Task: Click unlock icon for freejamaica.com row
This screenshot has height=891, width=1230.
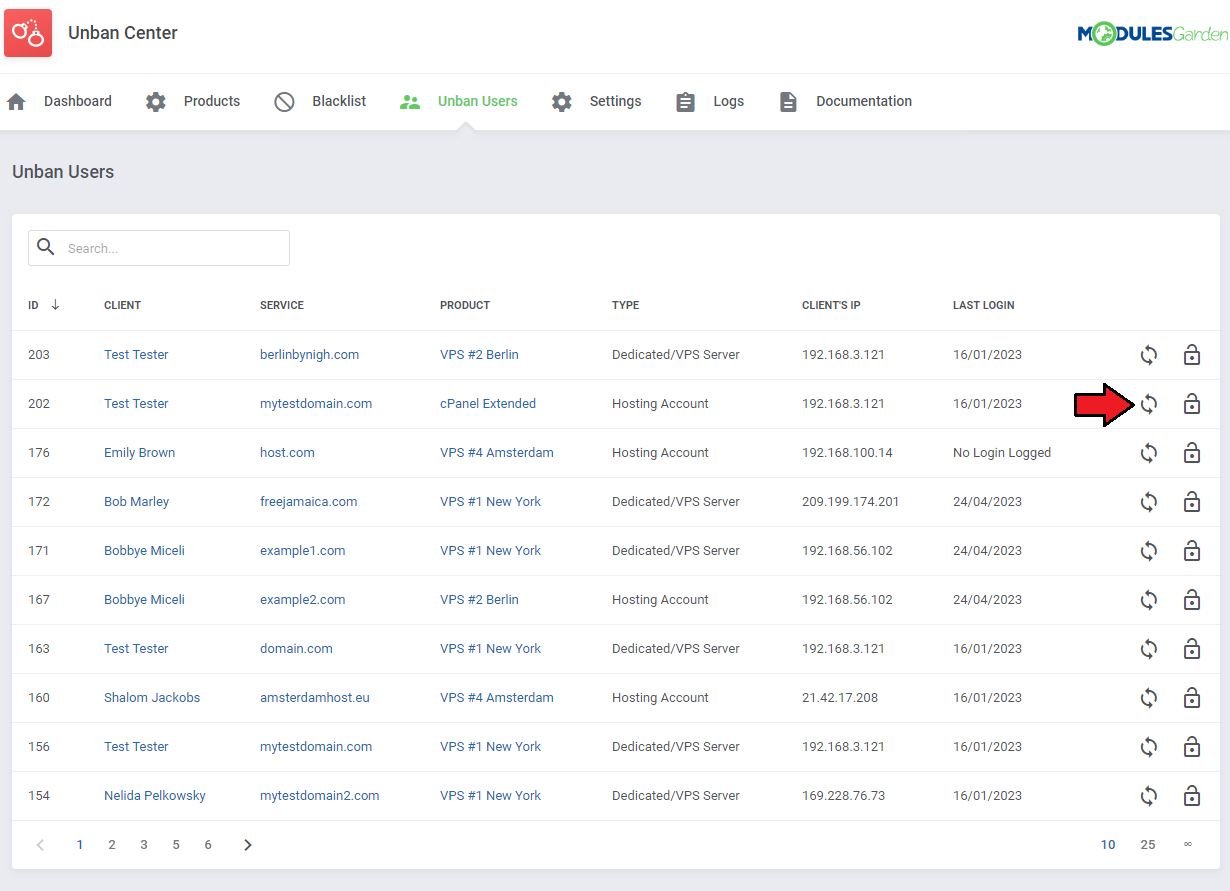Action: coord(1192,501)
